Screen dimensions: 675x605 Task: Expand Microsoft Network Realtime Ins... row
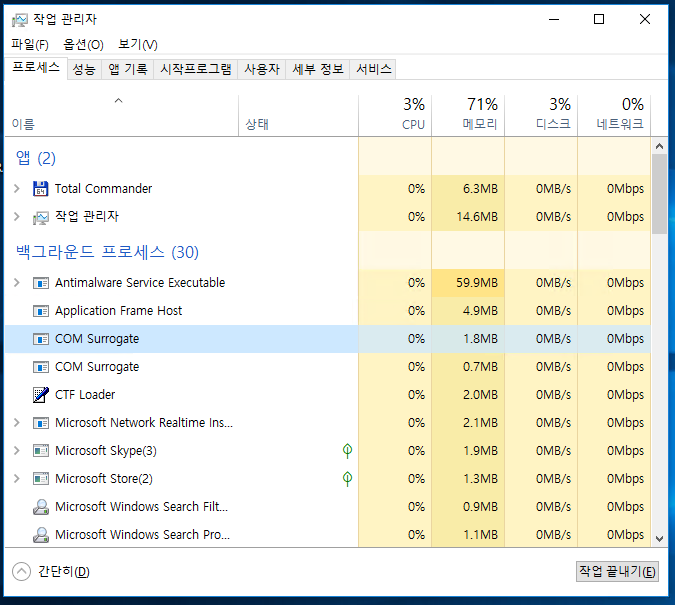pos(17,423)
